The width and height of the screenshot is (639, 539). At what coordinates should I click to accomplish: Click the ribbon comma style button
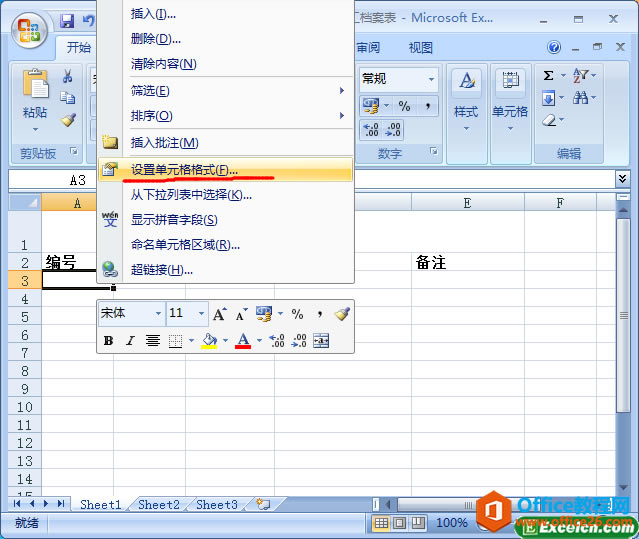click(427, 106)
